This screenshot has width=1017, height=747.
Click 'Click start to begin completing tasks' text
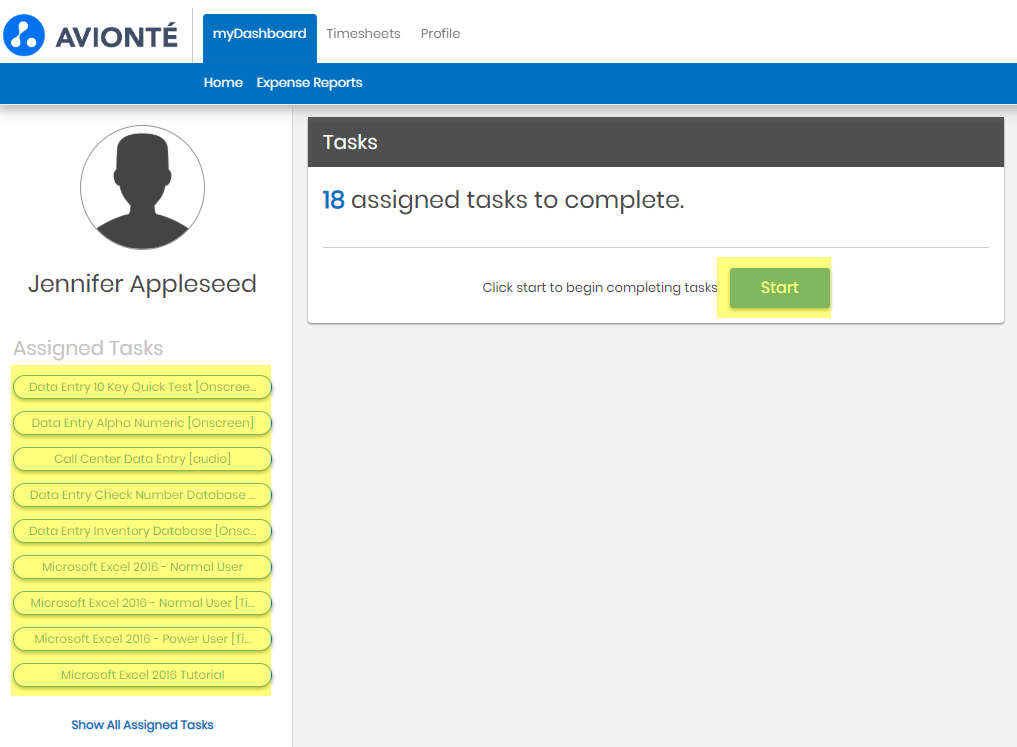[600, 287]
